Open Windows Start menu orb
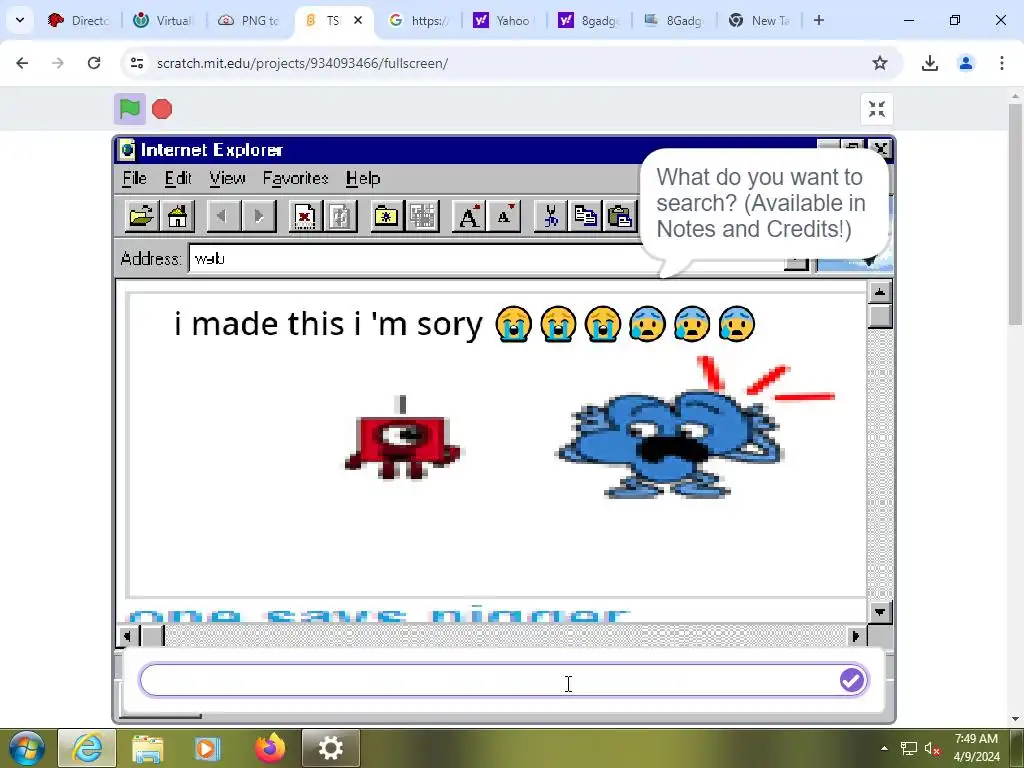The image size is (1024, 768). [x=26, y=748]
